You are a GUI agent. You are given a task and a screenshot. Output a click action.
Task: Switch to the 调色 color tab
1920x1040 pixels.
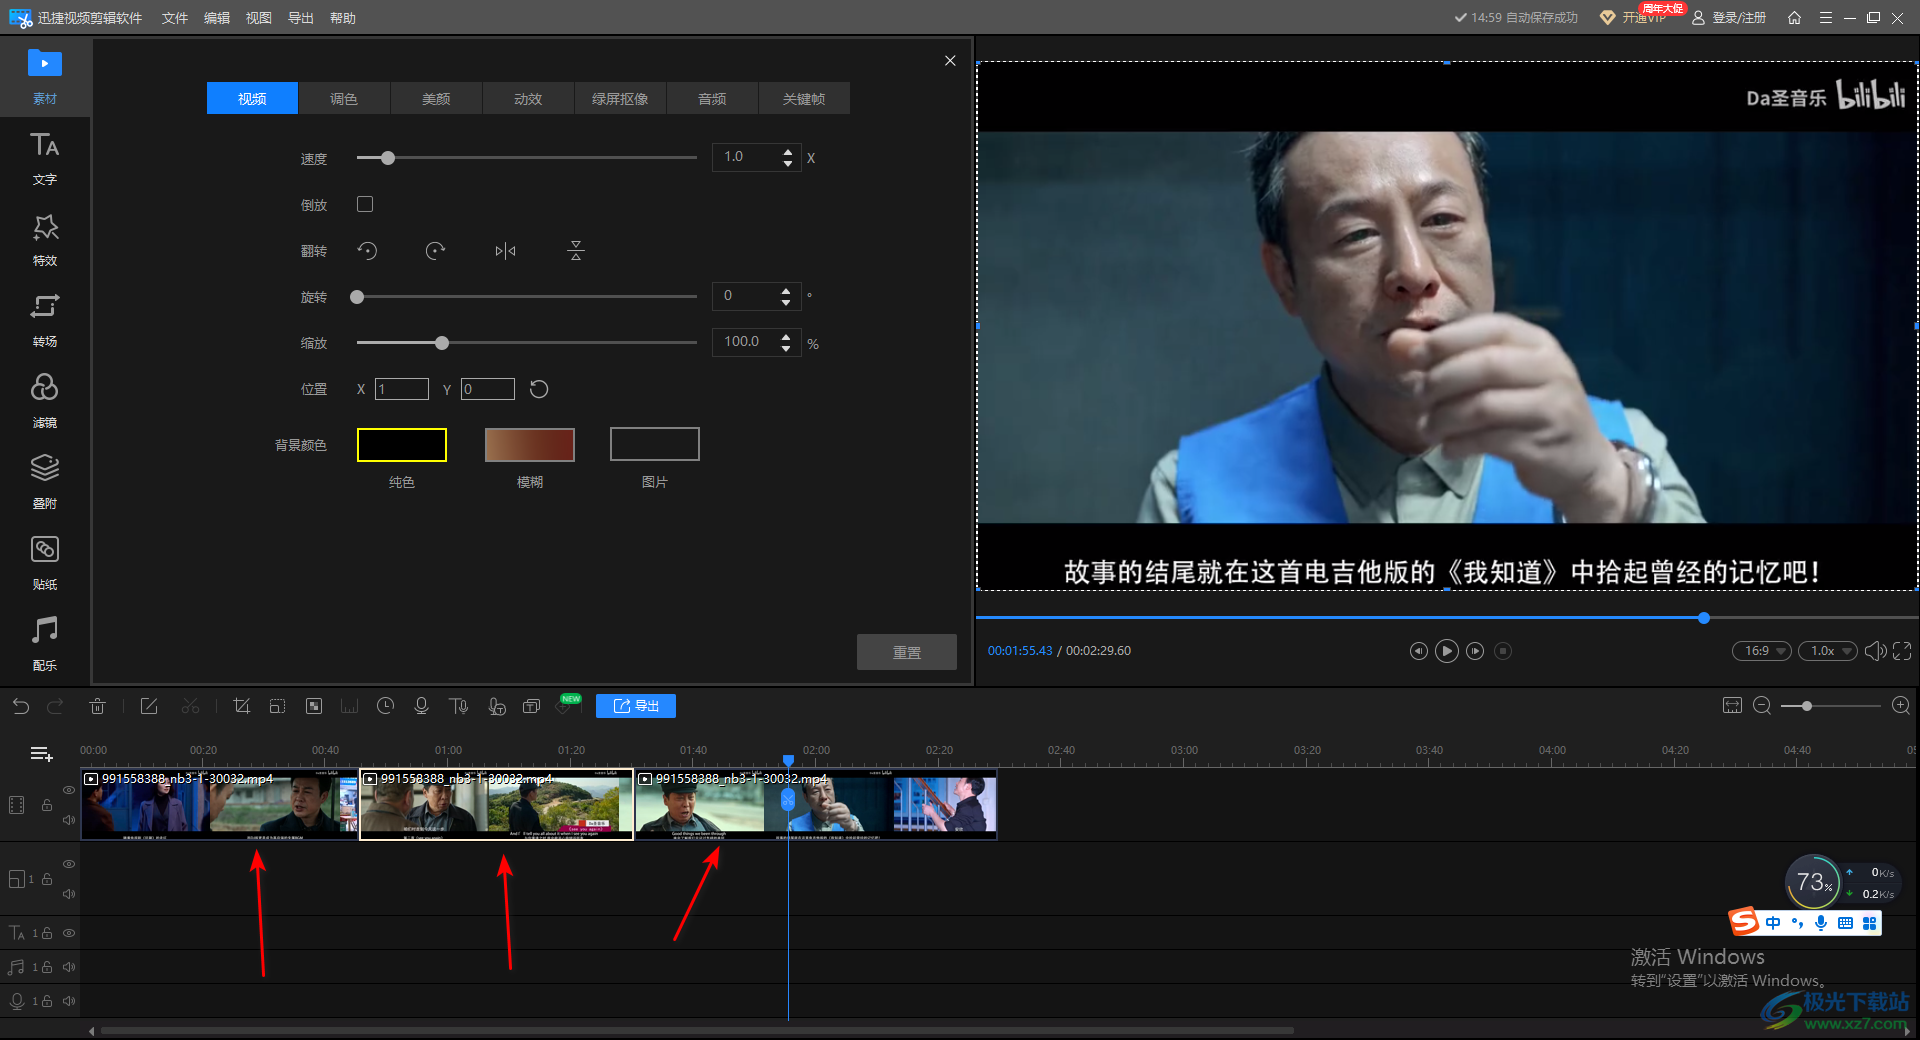(x=344, y=99)
